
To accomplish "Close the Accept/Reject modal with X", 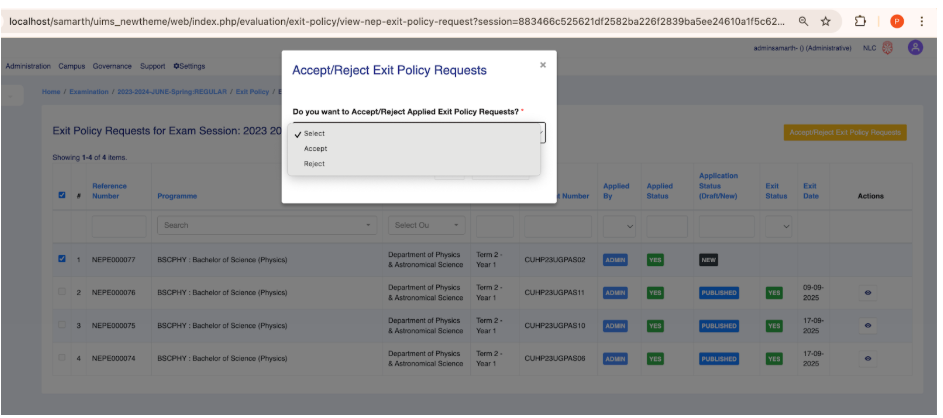I will [x=543, y=65].
